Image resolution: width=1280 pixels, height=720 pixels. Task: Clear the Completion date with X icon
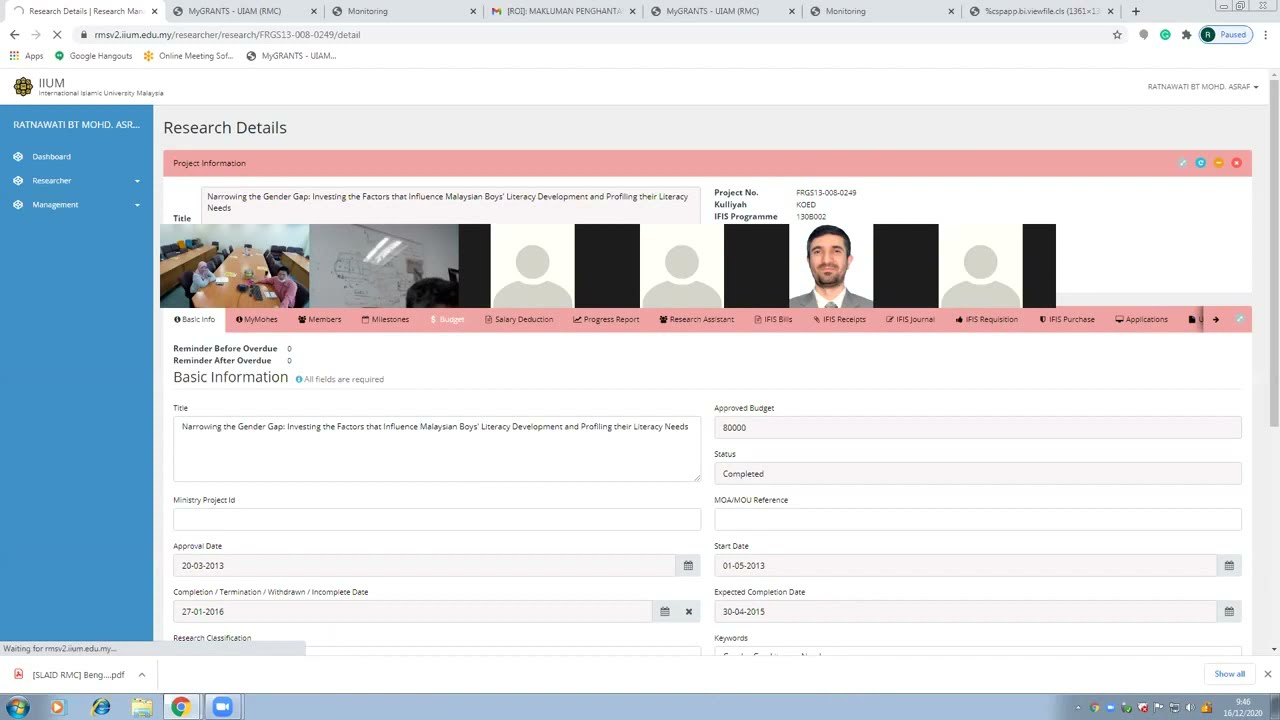click(x=688, y=612)
